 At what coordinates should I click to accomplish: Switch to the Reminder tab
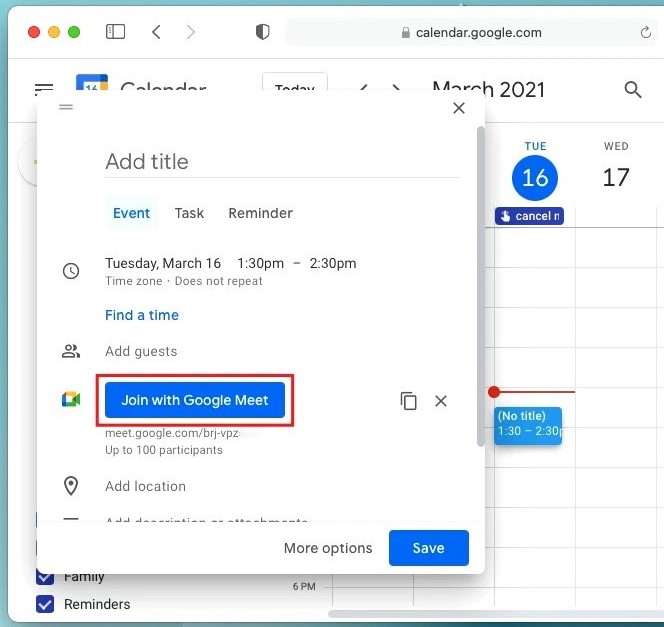pyautogui.click(x=260, y=213)
